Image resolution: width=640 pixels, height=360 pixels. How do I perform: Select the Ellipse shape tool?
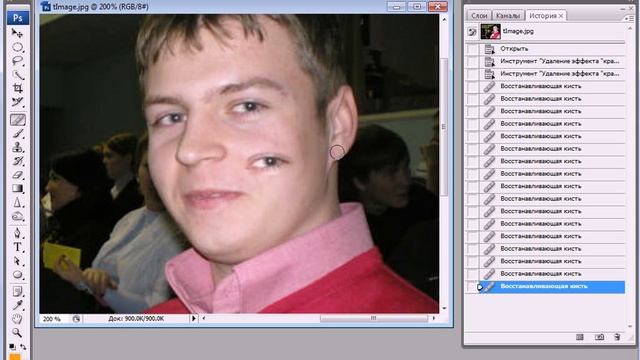point(18,275)
